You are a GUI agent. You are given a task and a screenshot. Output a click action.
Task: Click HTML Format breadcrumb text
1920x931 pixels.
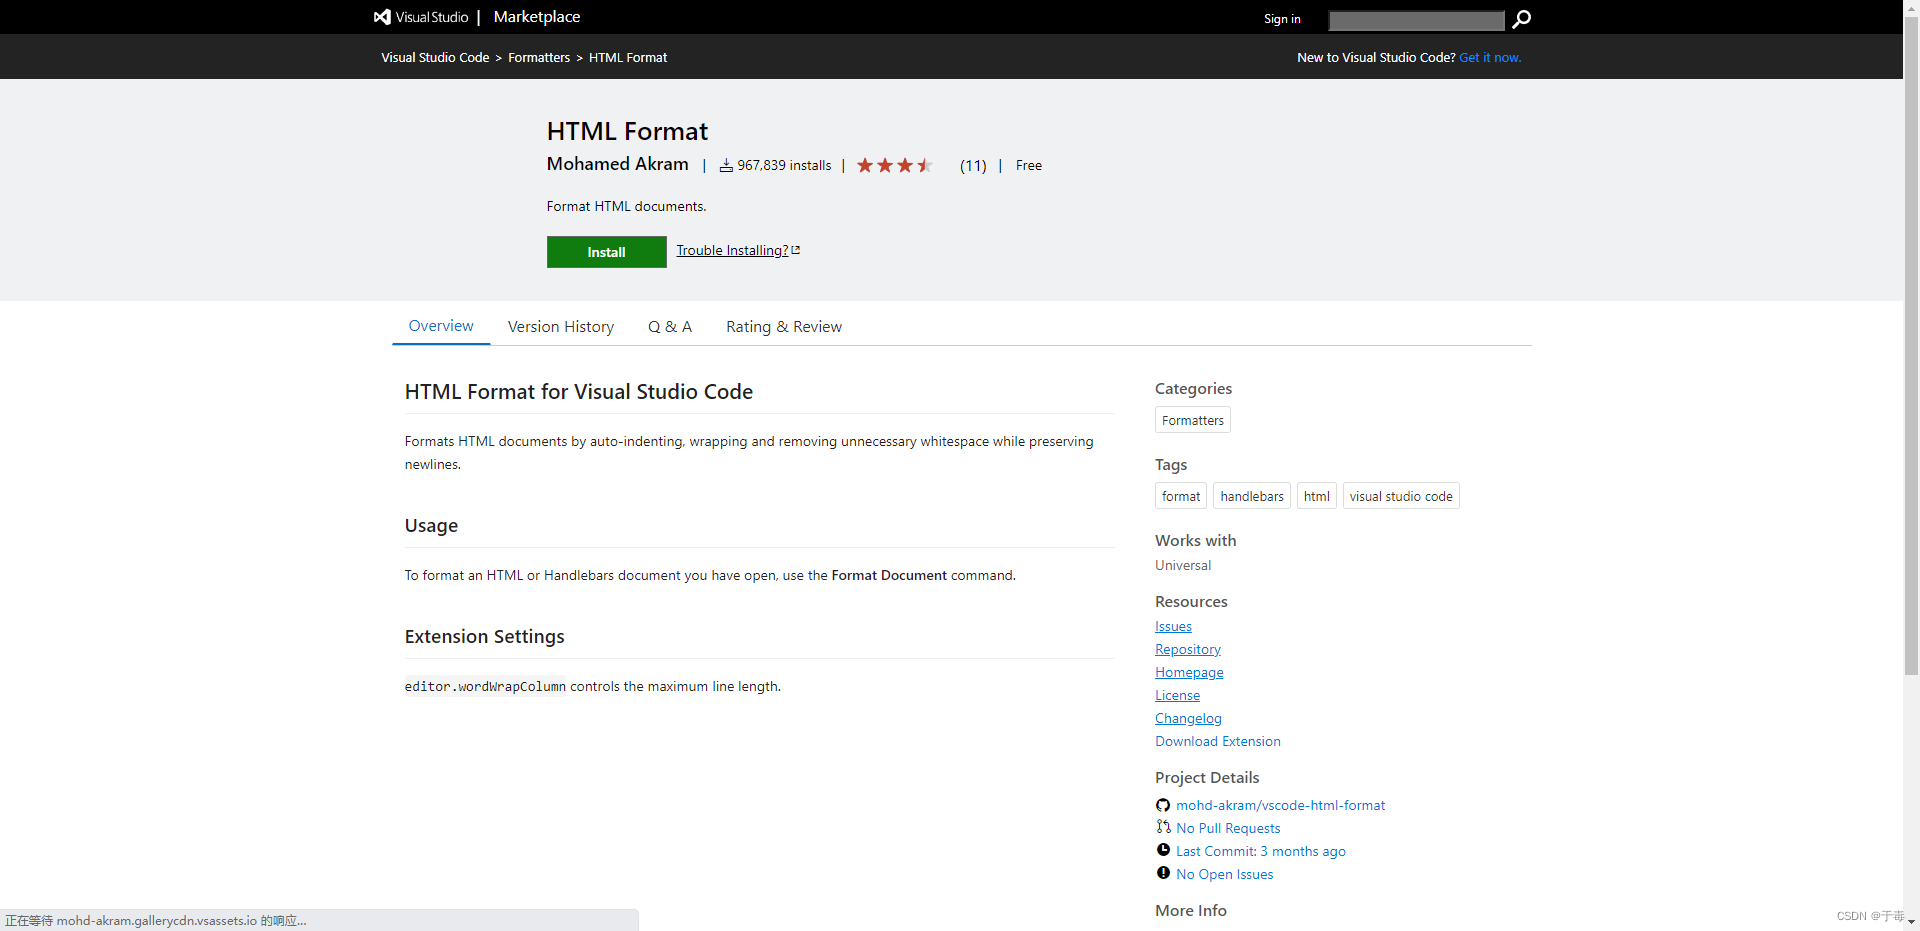click(x=628, y=57)
